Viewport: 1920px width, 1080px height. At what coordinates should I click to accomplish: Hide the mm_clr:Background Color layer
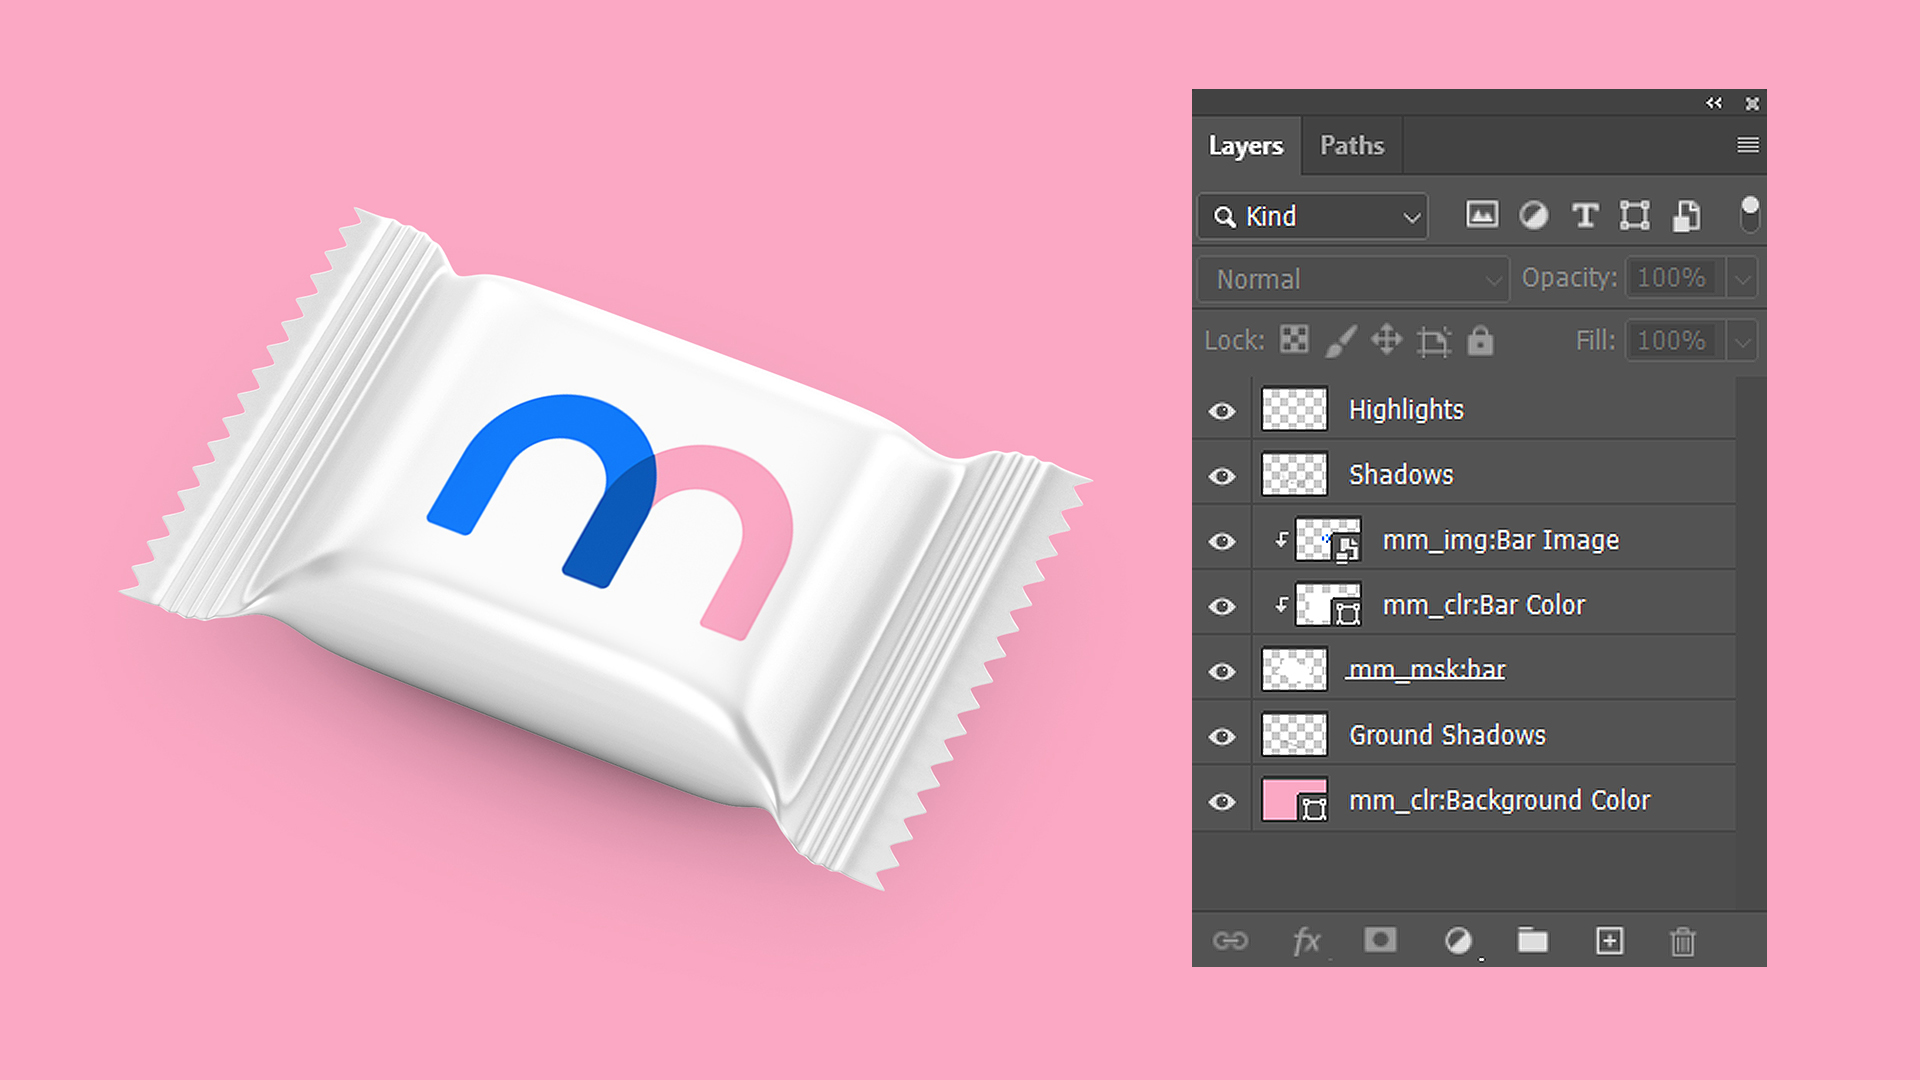click(x=1222, y=801)
